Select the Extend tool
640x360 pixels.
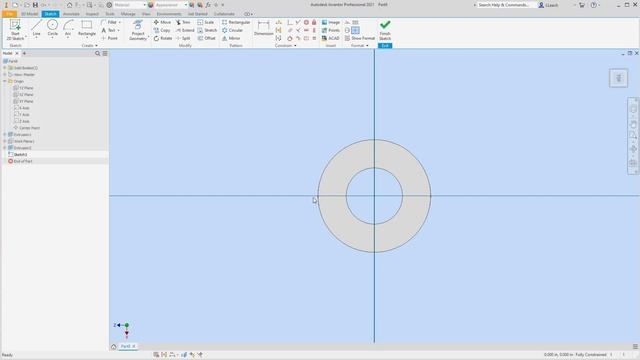185,30
